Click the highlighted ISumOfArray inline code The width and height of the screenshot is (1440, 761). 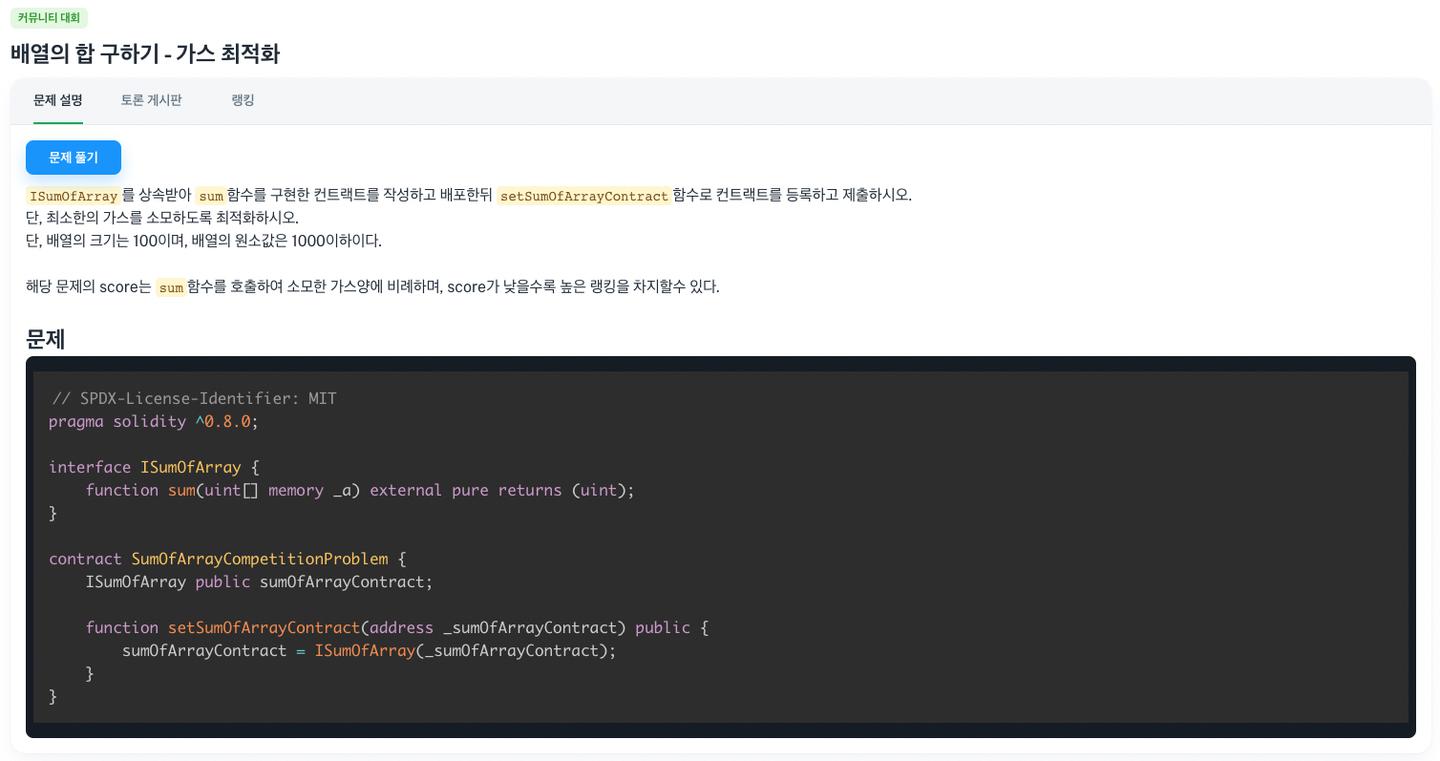[73, 195]
